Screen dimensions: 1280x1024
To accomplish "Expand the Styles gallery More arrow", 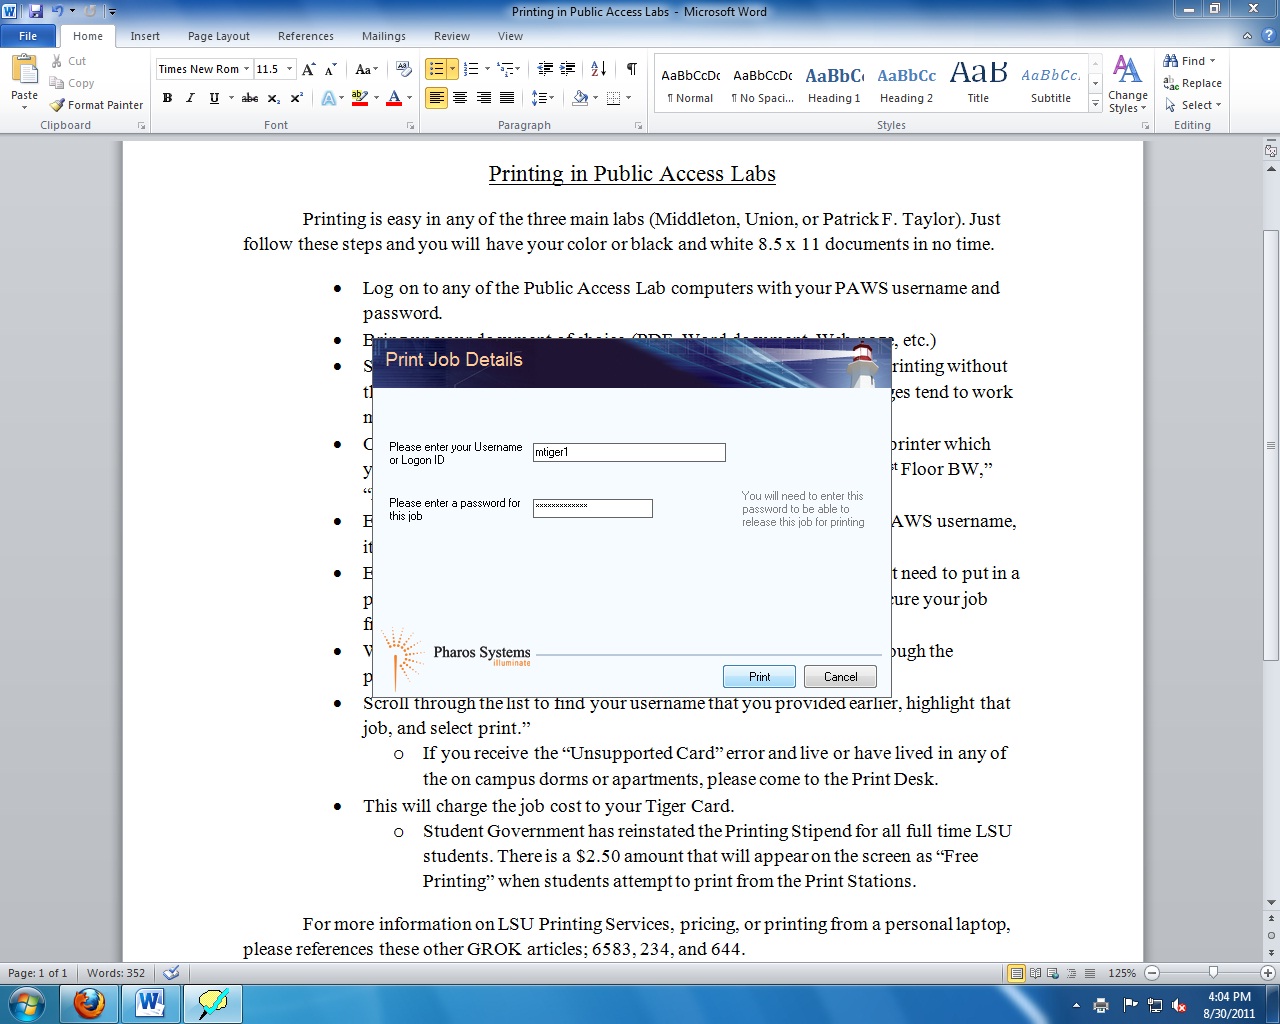I will click(x=1095, y=104).
